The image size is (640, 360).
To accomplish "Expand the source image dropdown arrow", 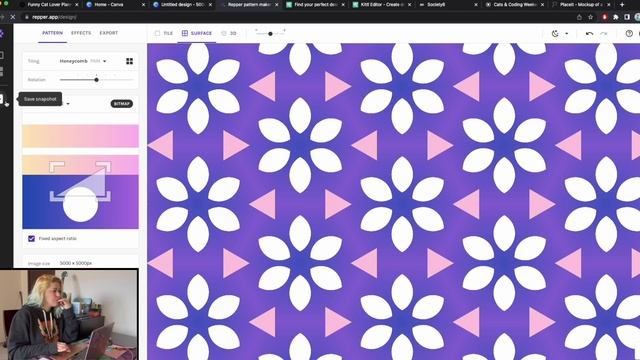I will pyautogui.click(x=68, y=104).
